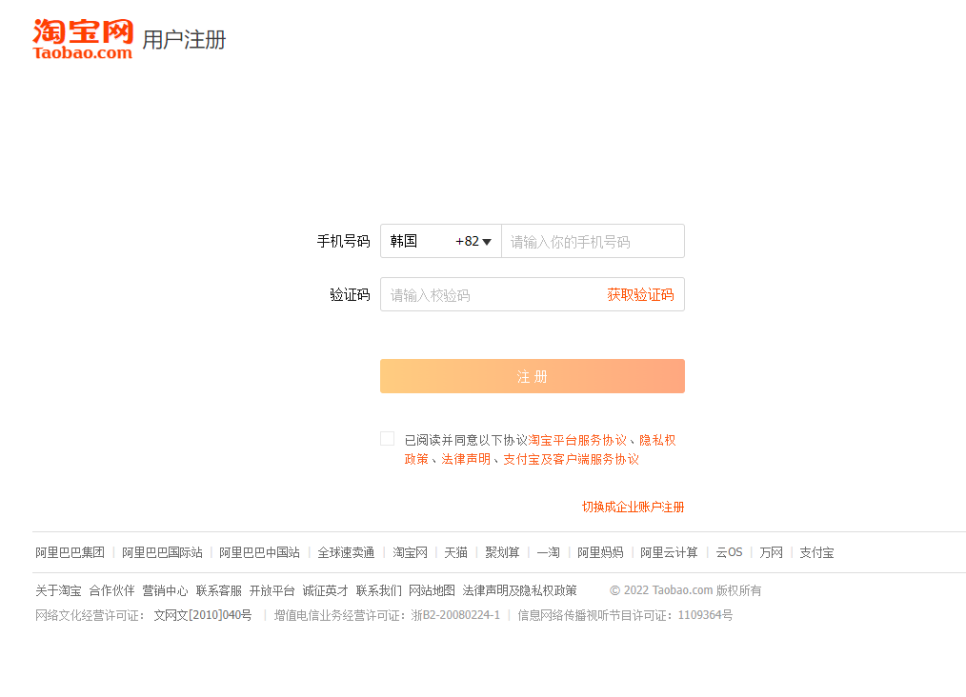The height and width of the screenshot is (697, 966).
Task: Click the orange 注册 button
Action: [532, 376]
